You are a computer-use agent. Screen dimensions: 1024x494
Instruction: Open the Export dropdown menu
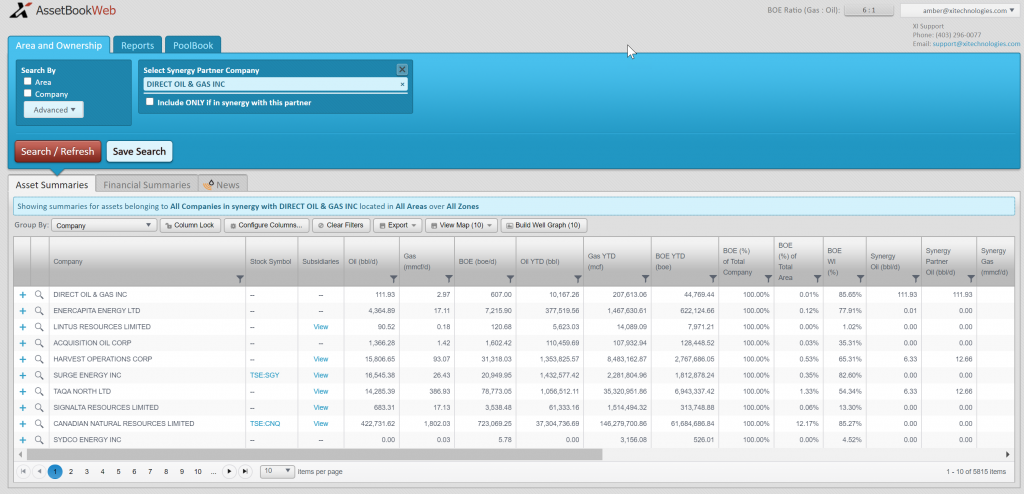coord(397,225)
